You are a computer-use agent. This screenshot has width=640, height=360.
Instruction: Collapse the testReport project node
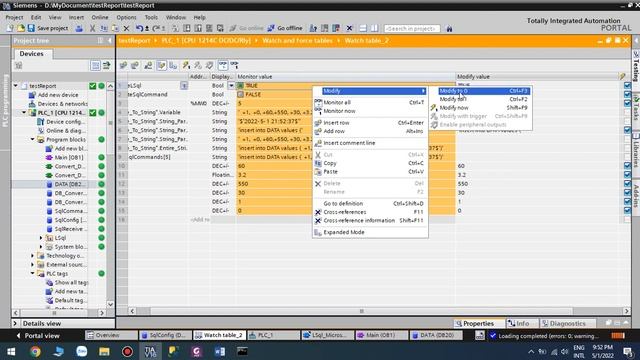point(16,86)
